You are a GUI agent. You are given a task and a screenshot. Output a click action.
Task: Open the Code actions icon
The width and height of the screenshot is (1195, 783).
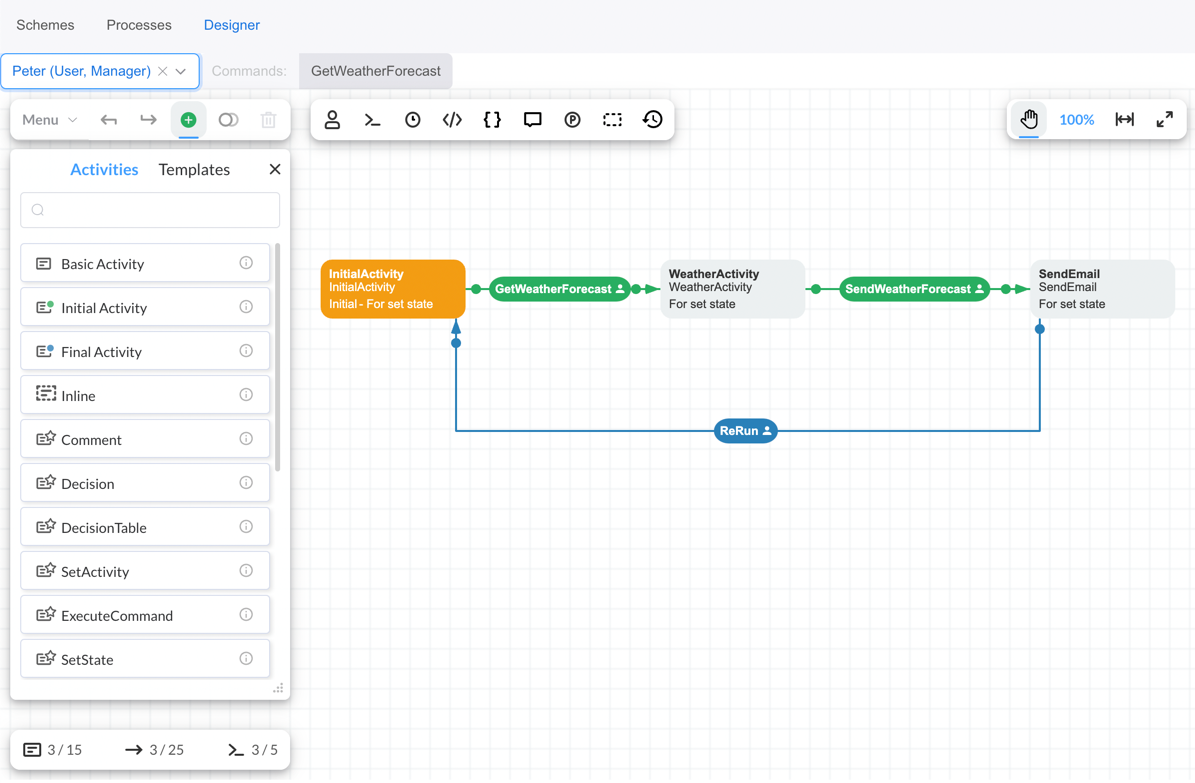[x=452, y=120]
